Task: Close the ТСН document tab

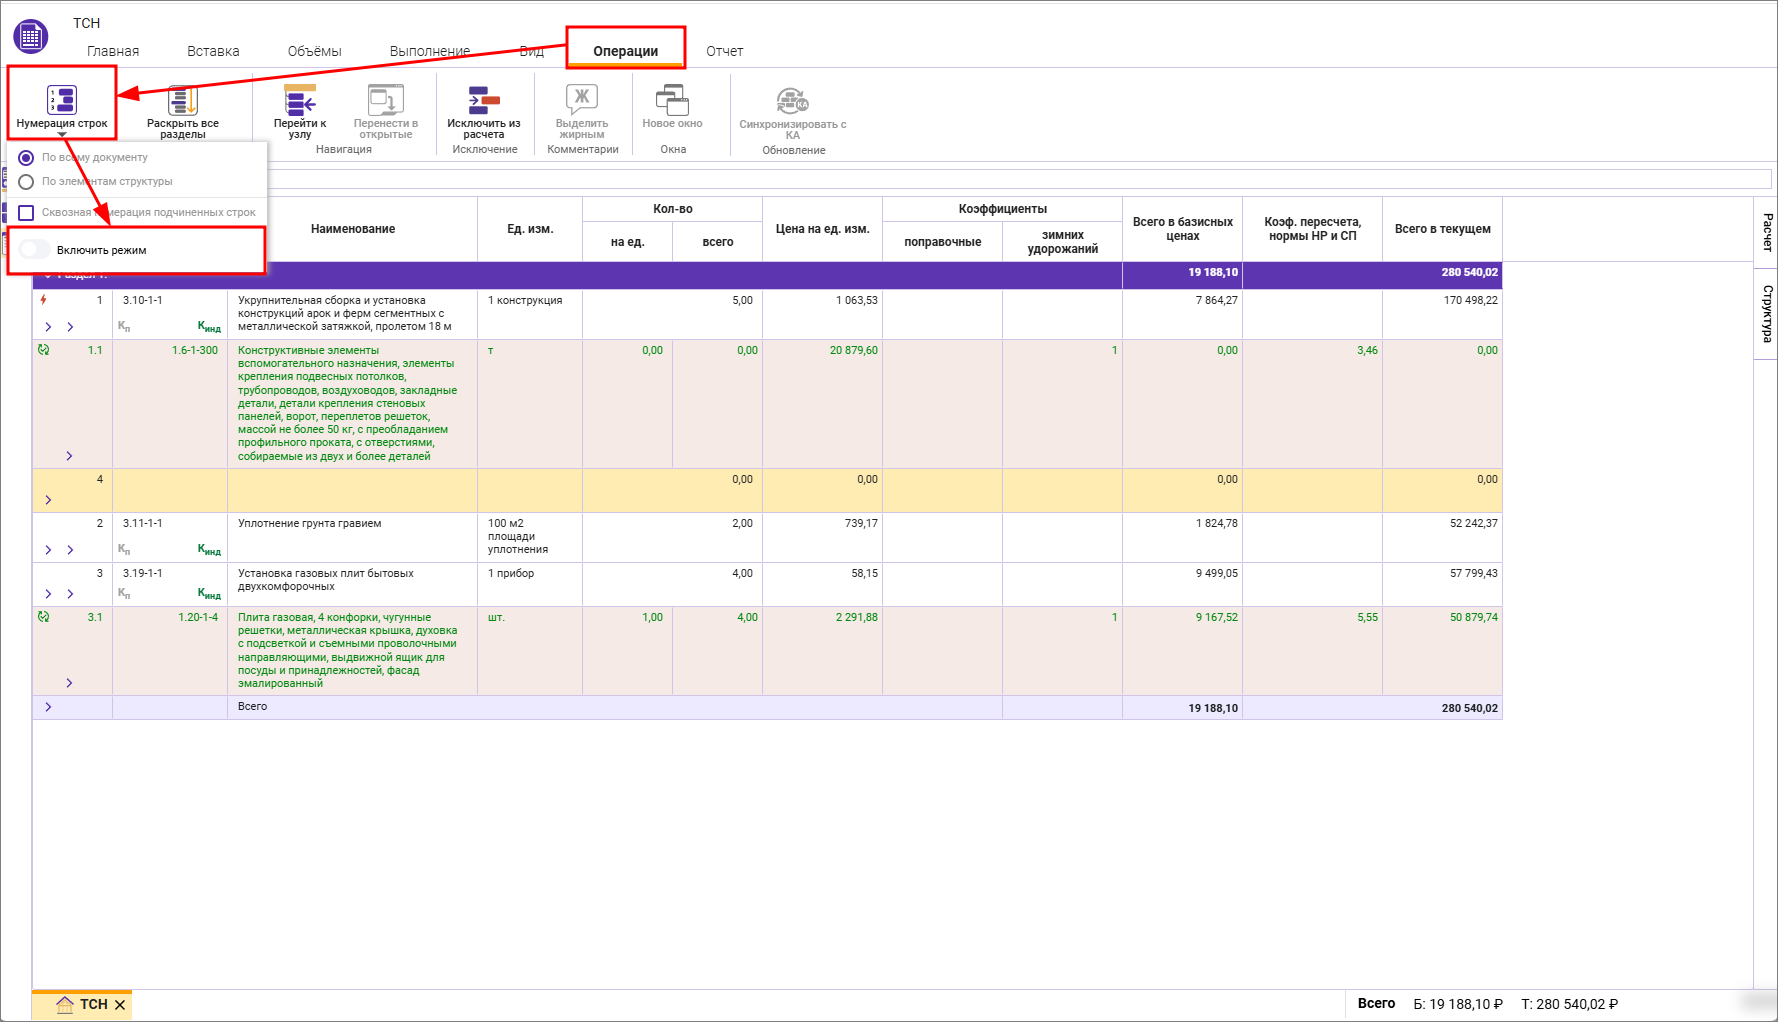Action: pyautogui.click(x=120, y=1005)
